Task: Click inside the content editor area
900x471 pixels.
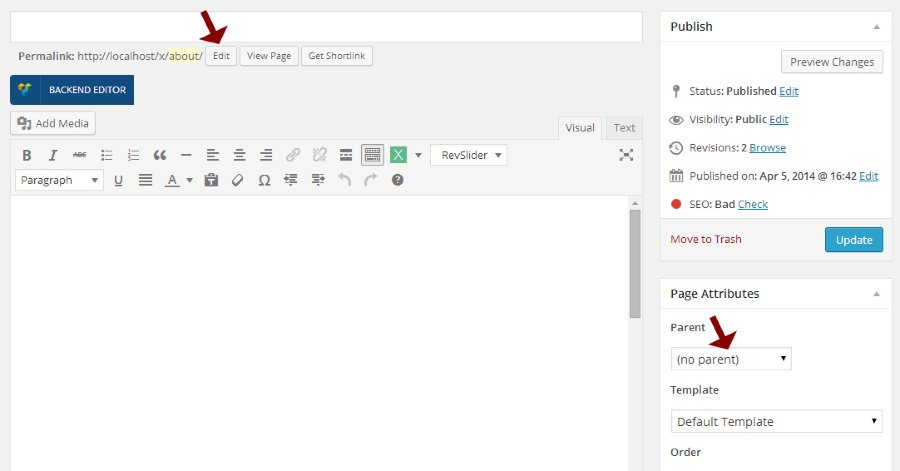Action: (x=319, y=333)
